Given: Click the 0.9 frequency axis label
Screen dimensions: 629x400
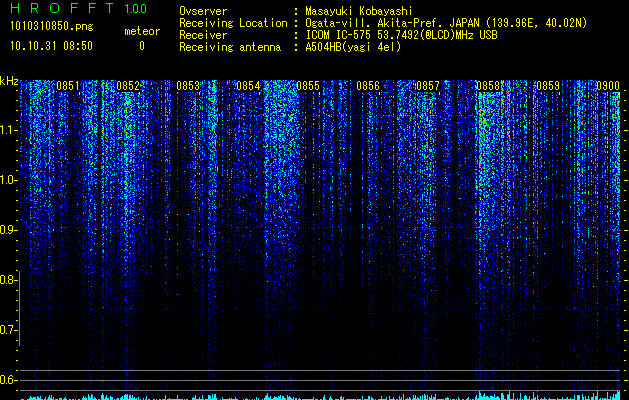Looking at the screenshot, I should (x=8, y=230).
